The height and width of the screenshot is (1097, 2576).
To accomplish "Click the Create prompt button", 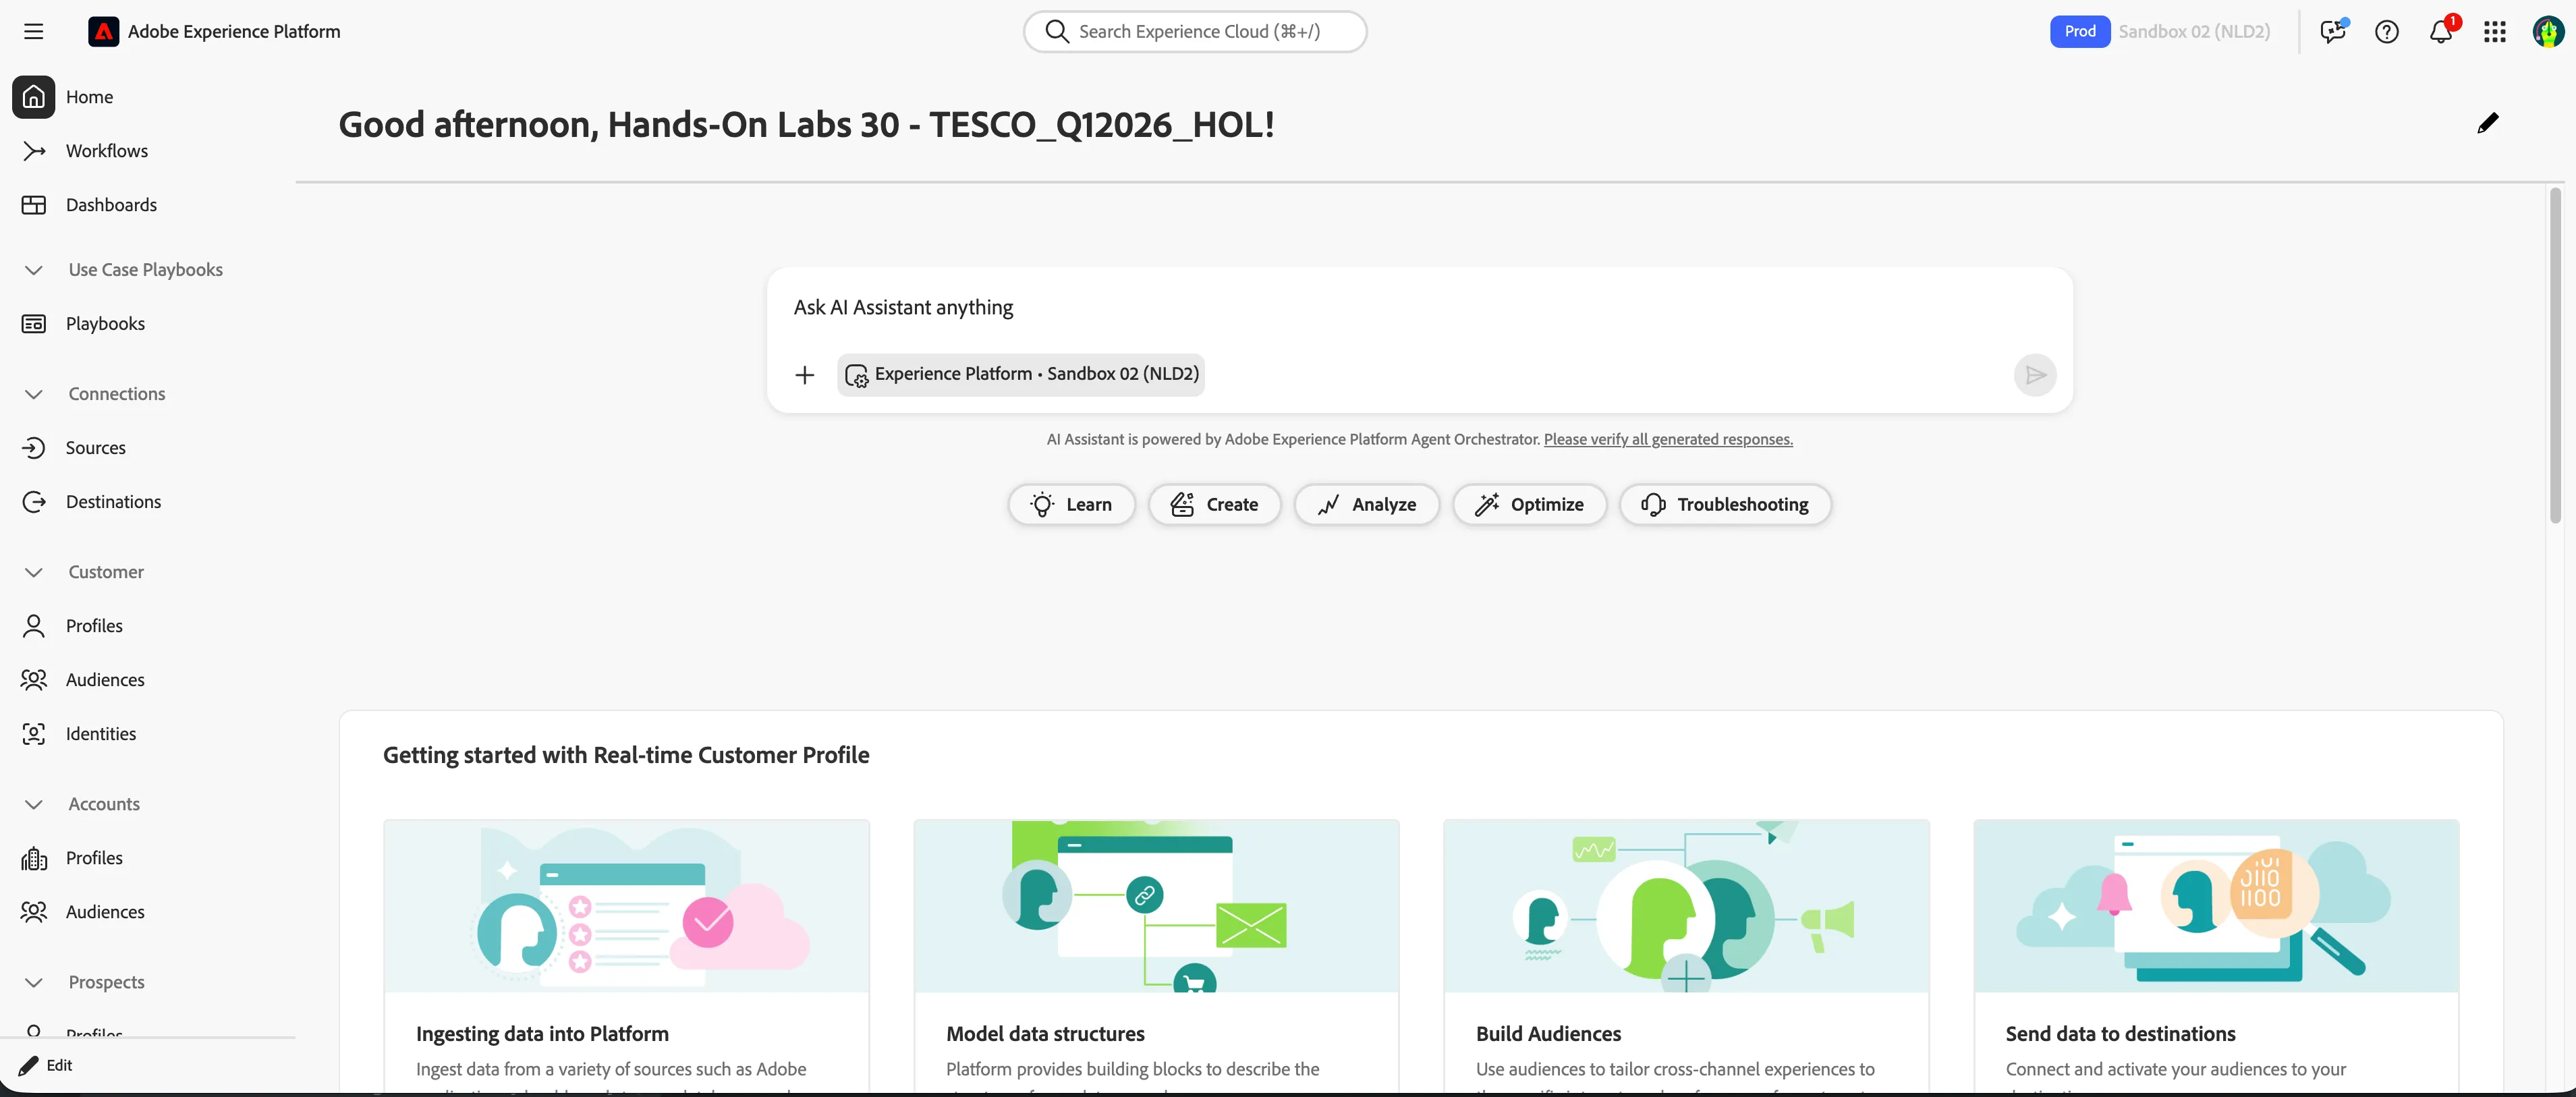I will 1214,505.
